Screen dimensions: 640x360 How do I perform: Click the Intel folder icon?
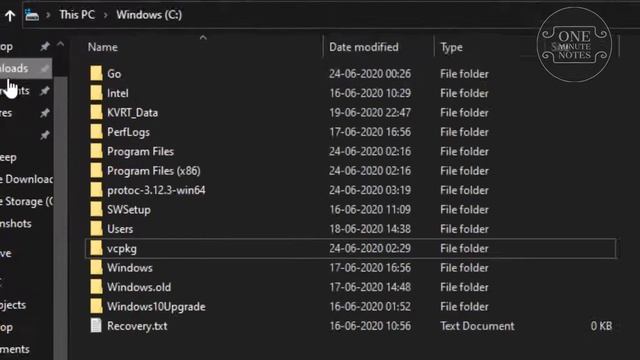96,93
